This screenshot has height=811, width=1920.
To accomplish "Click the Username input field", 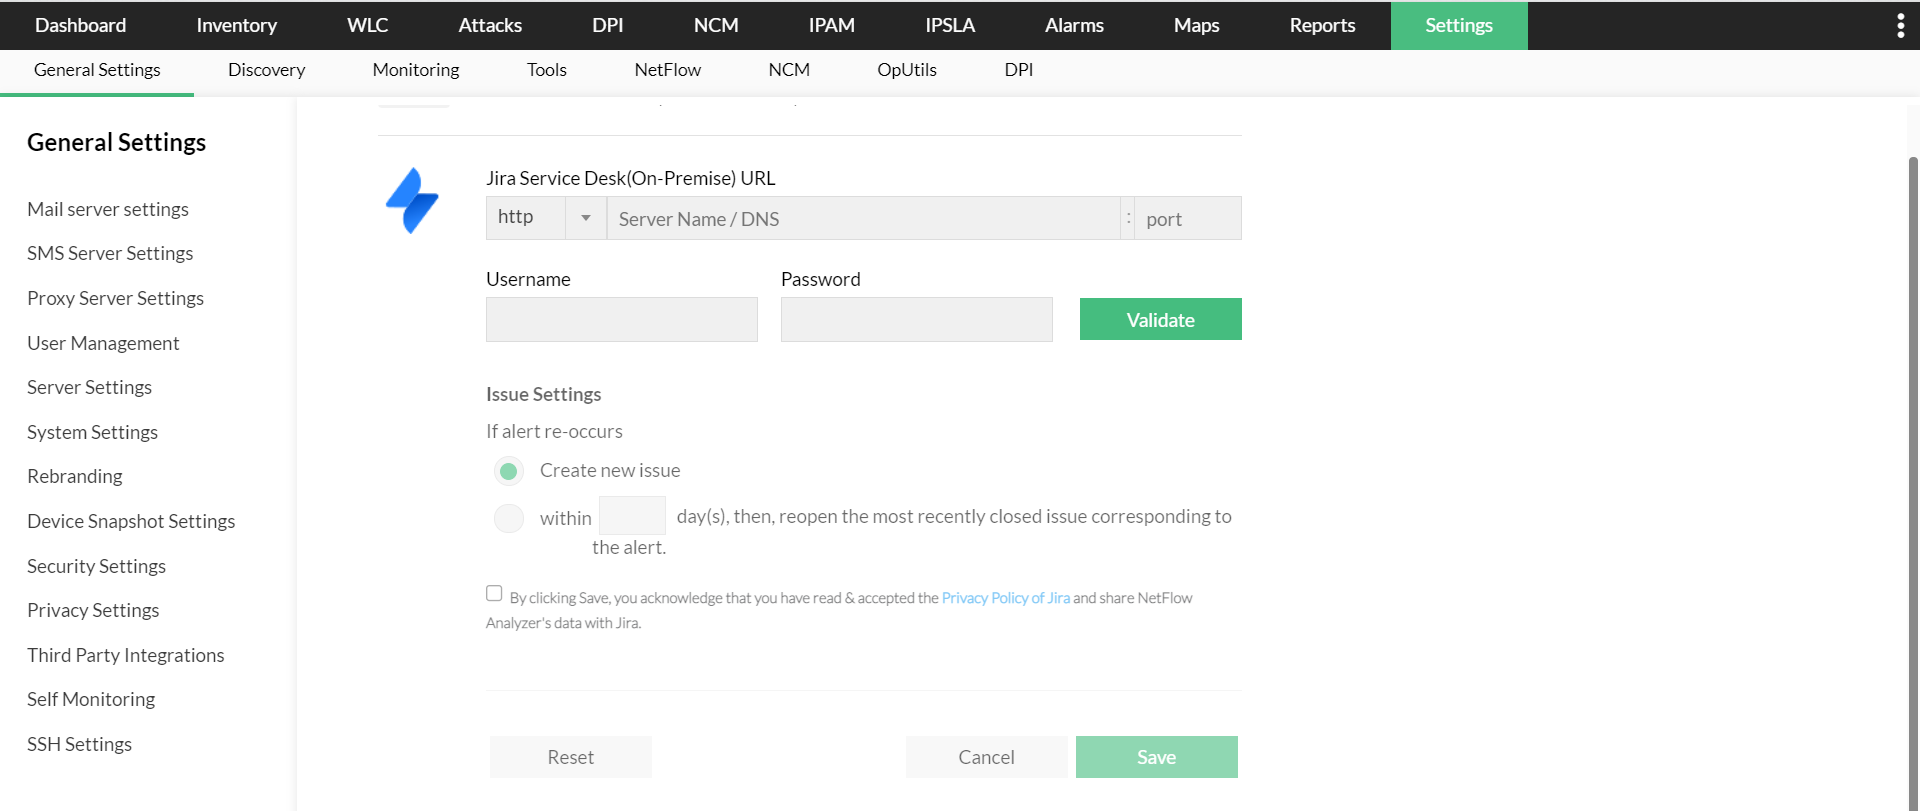I will coord(621,320).
